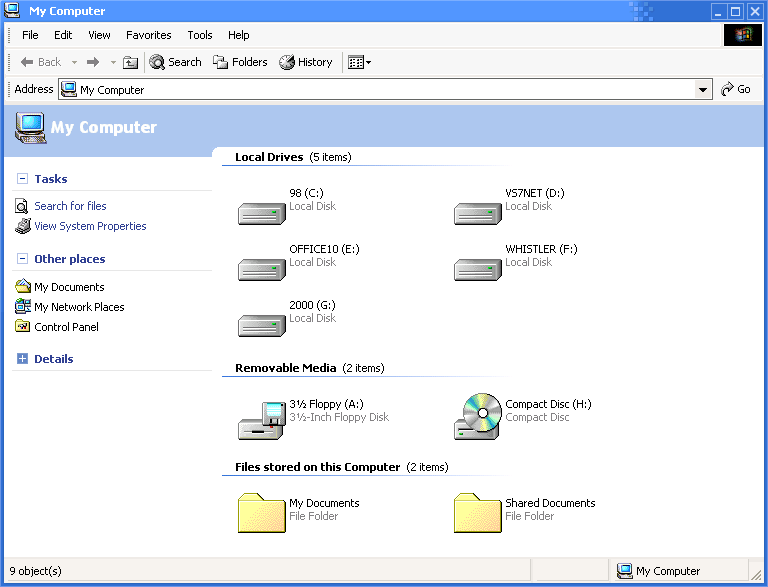Click Files stored on this Computer header

341,467
